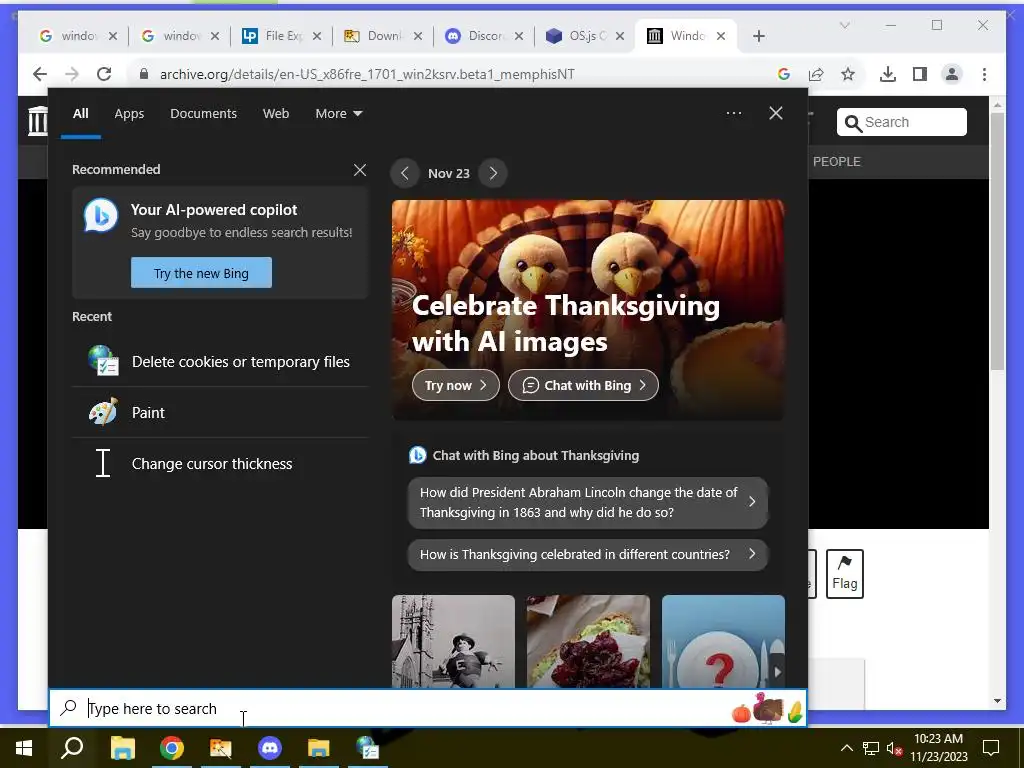
Task: Switch to the Discord browser tab
Action: [x=484, y=36]
